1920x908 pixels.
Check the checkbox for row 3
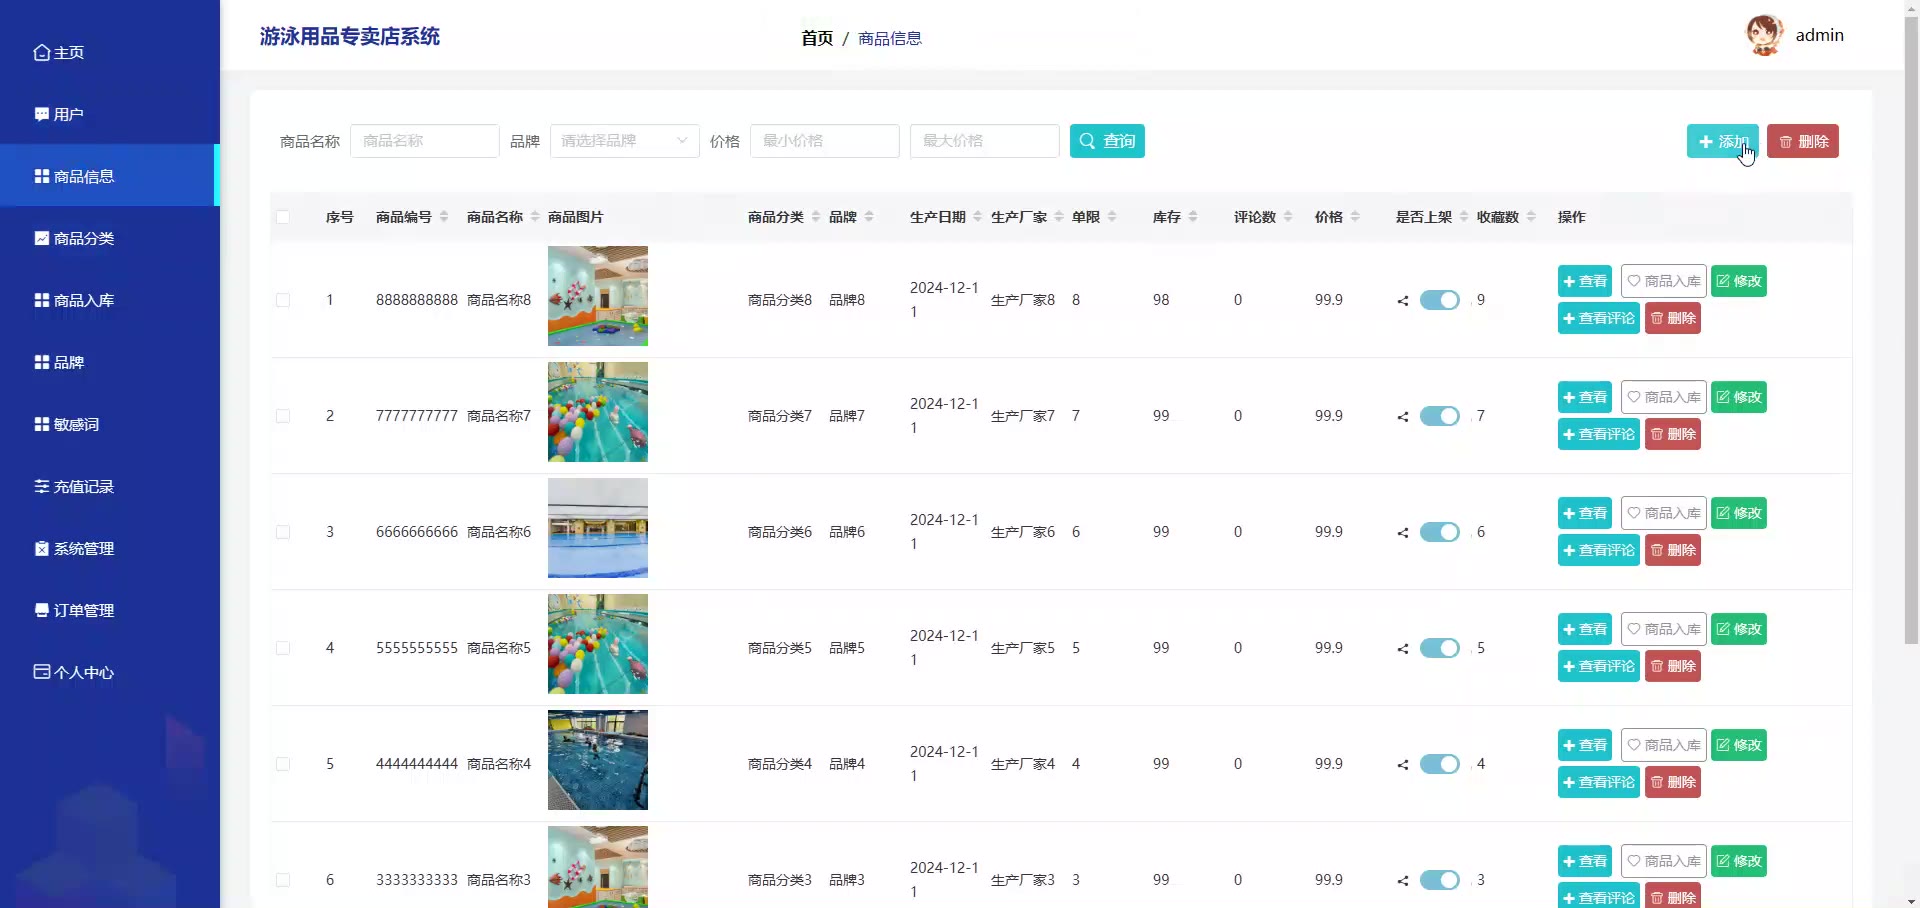[283, 532]
